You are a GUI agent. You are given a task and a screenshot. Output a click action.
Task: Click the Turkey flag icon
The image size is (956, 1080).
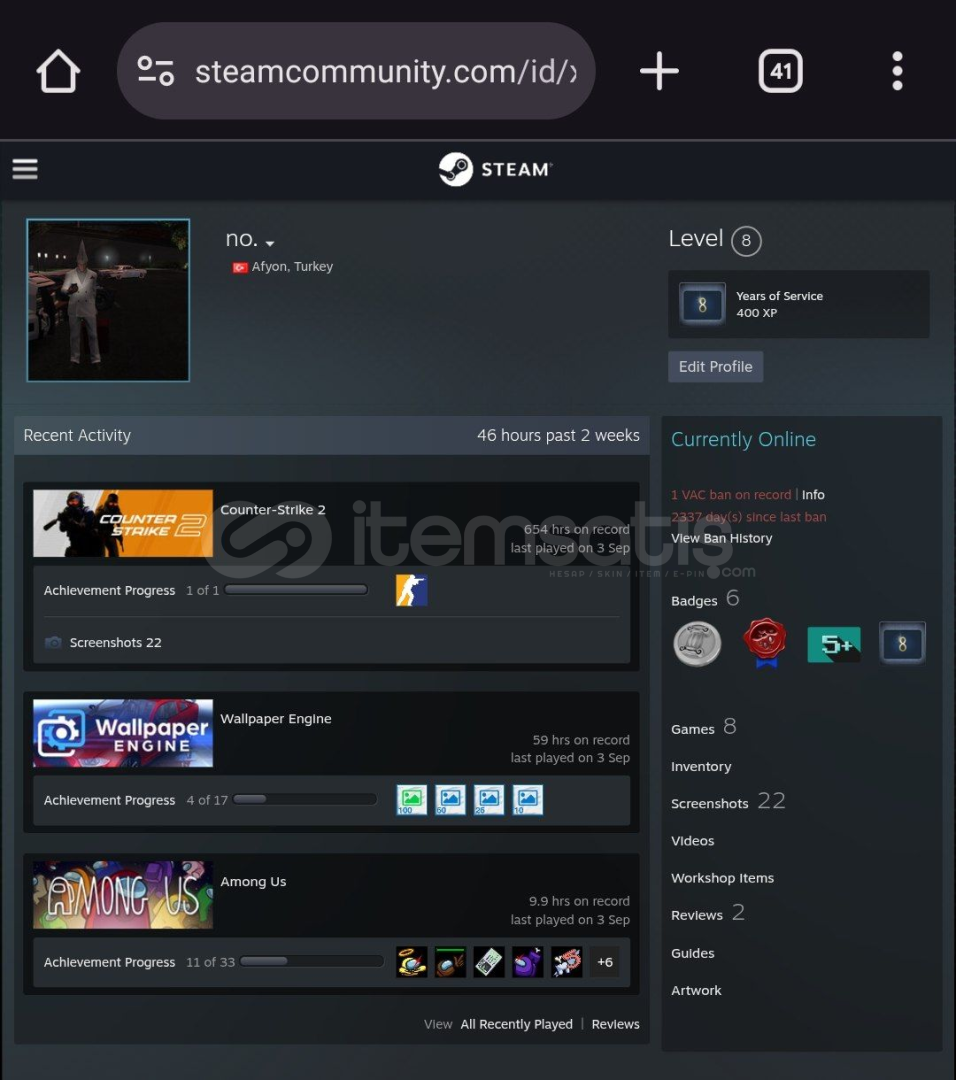pyautogui.click(x=240, y=267)
